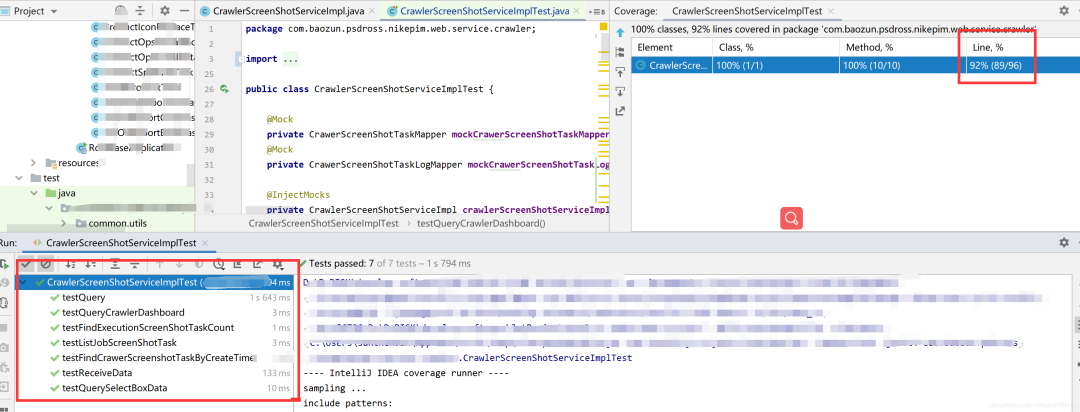Sort test results alphabetically

point(70,264)
